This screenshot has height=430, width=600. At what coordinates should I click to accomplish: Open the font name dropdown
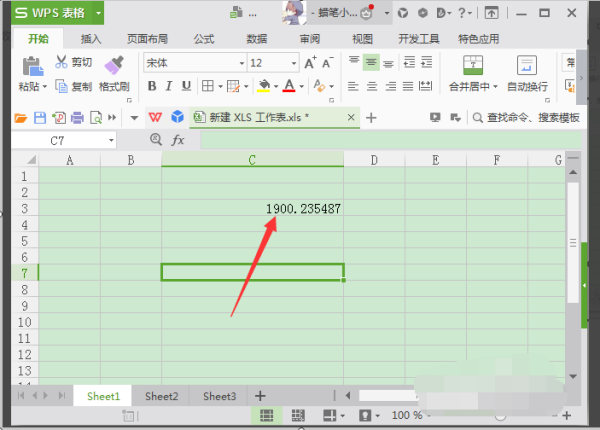click(x=242, y=64)
